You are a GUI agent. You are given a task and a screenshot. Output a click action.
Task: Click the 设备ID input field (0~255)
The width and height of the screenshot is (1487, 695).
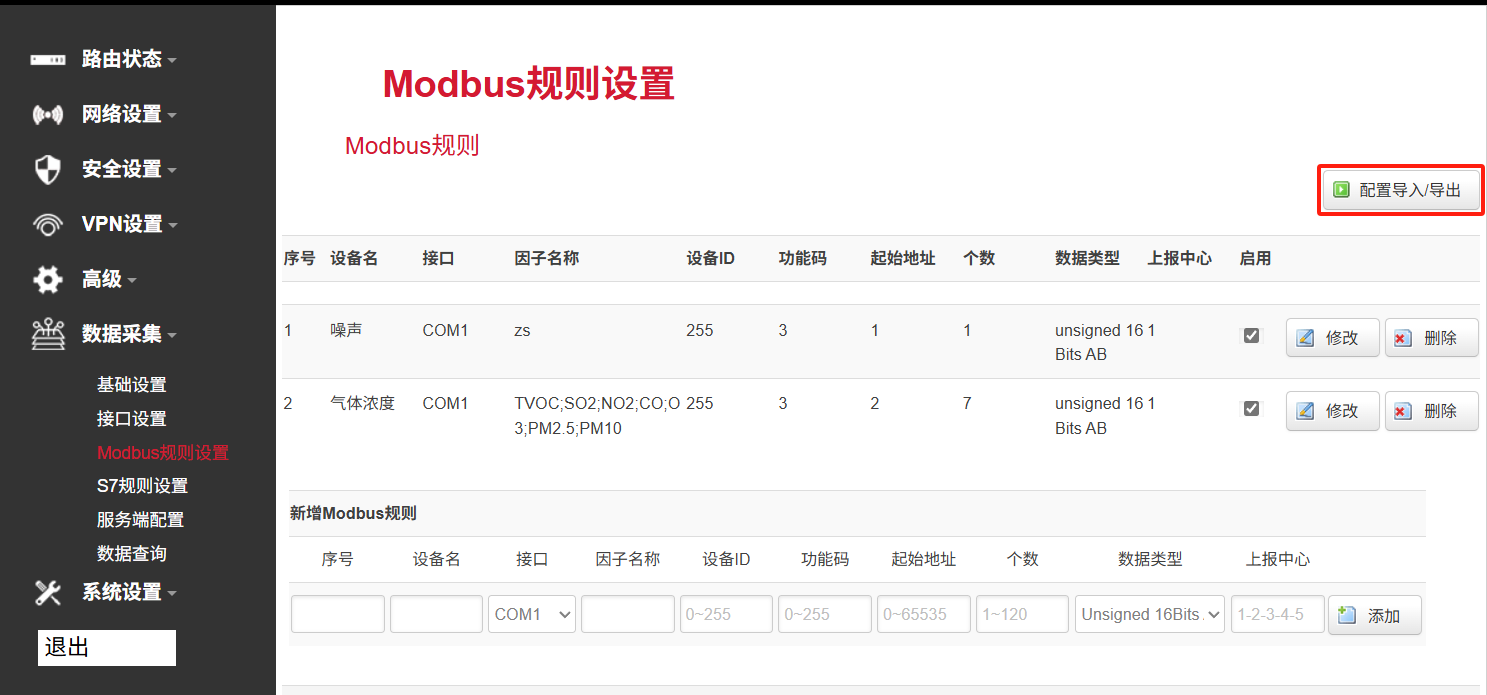[x=726, y=613]
